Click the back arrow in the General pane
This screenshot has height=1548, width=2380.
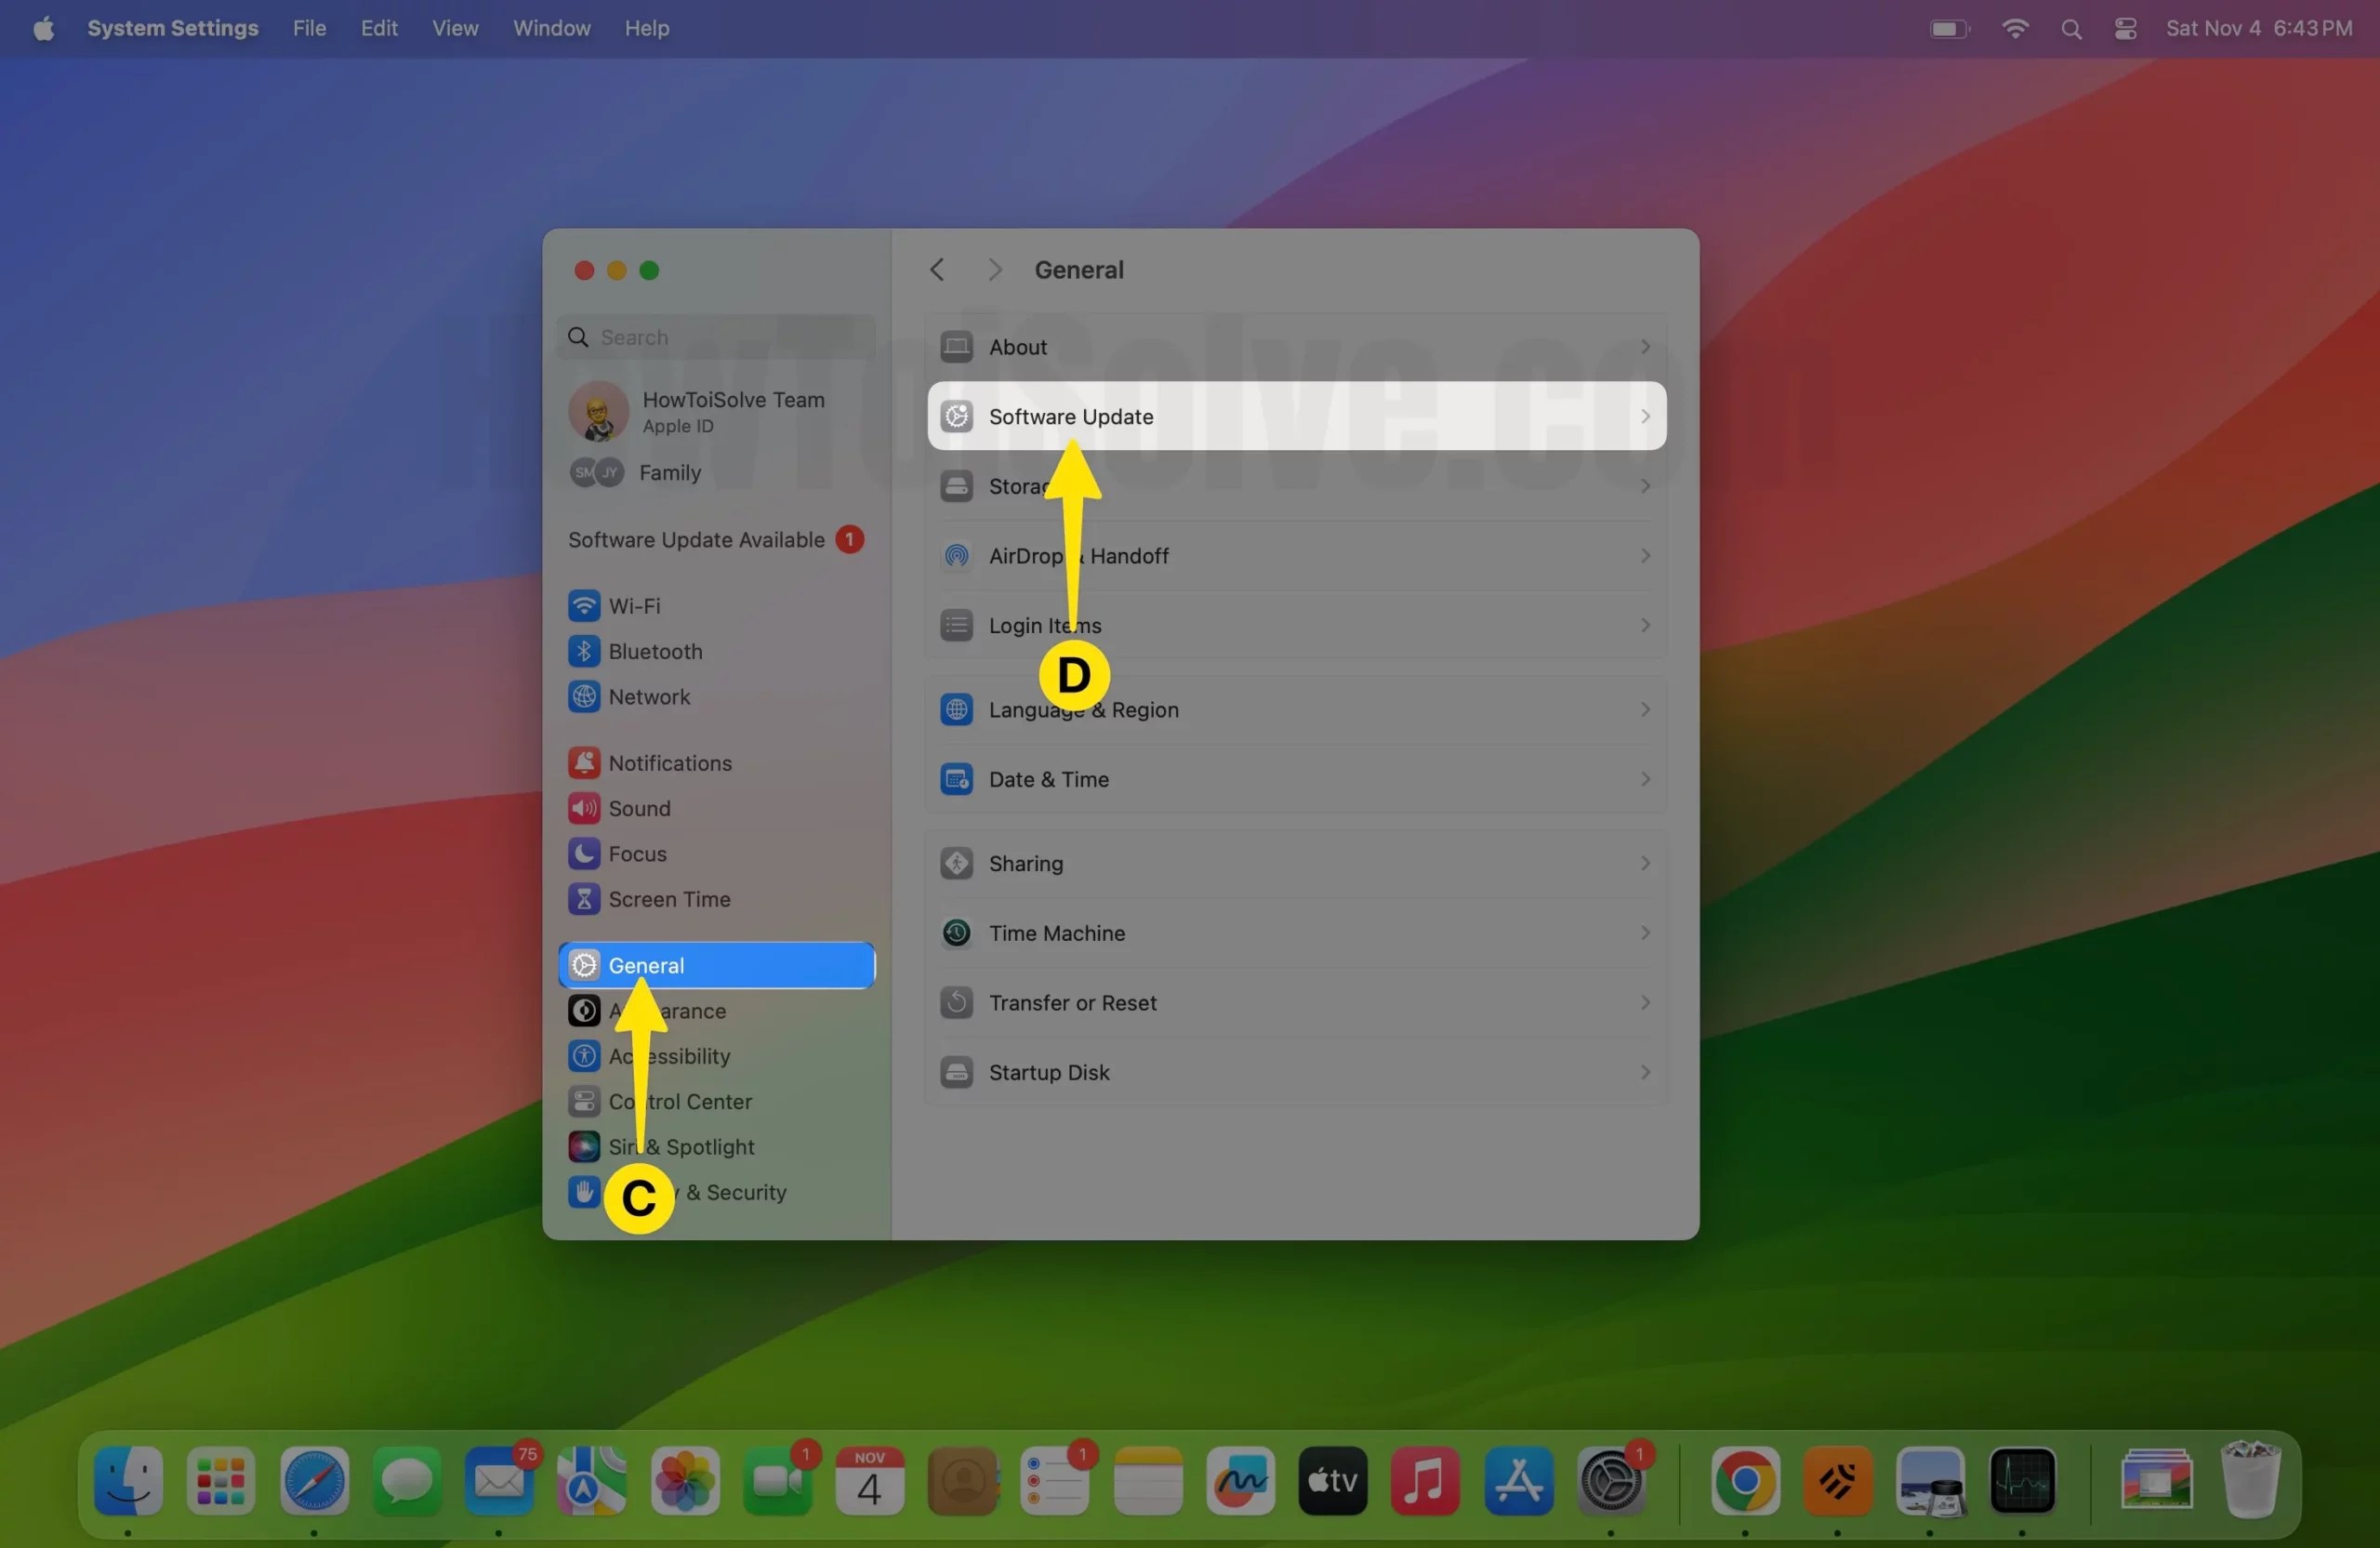937,269
